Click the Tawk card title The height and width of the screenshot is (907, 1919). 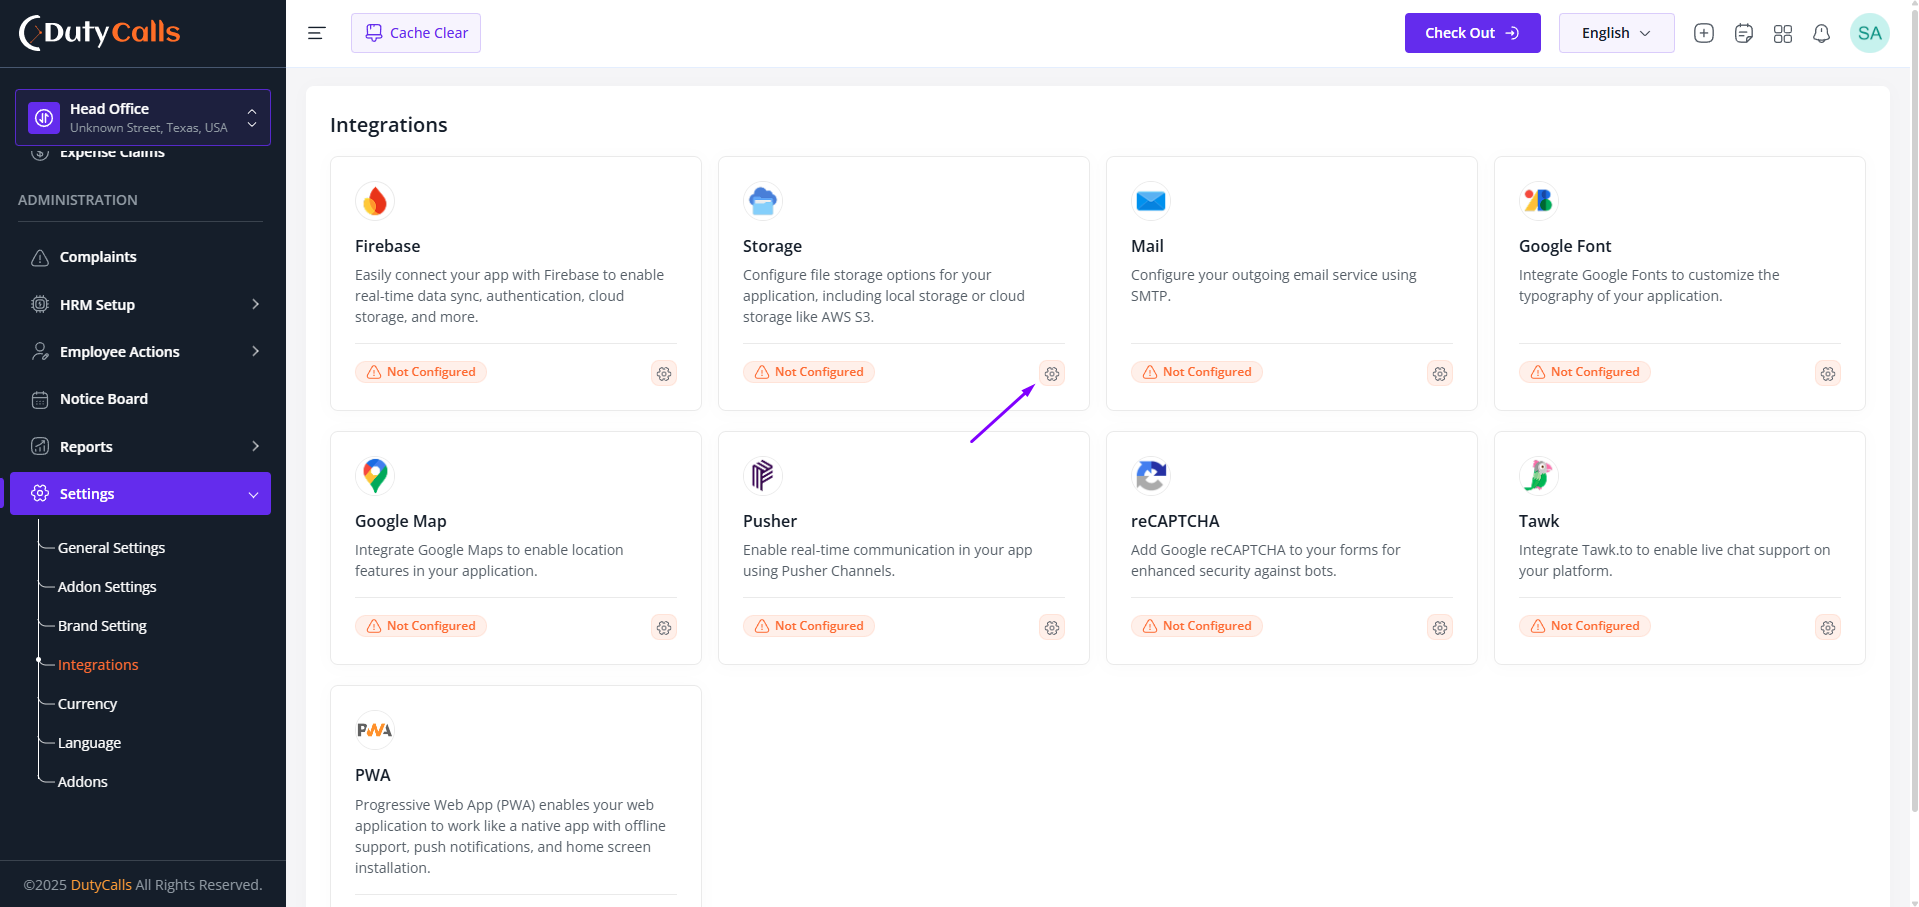pos(1538,521)
